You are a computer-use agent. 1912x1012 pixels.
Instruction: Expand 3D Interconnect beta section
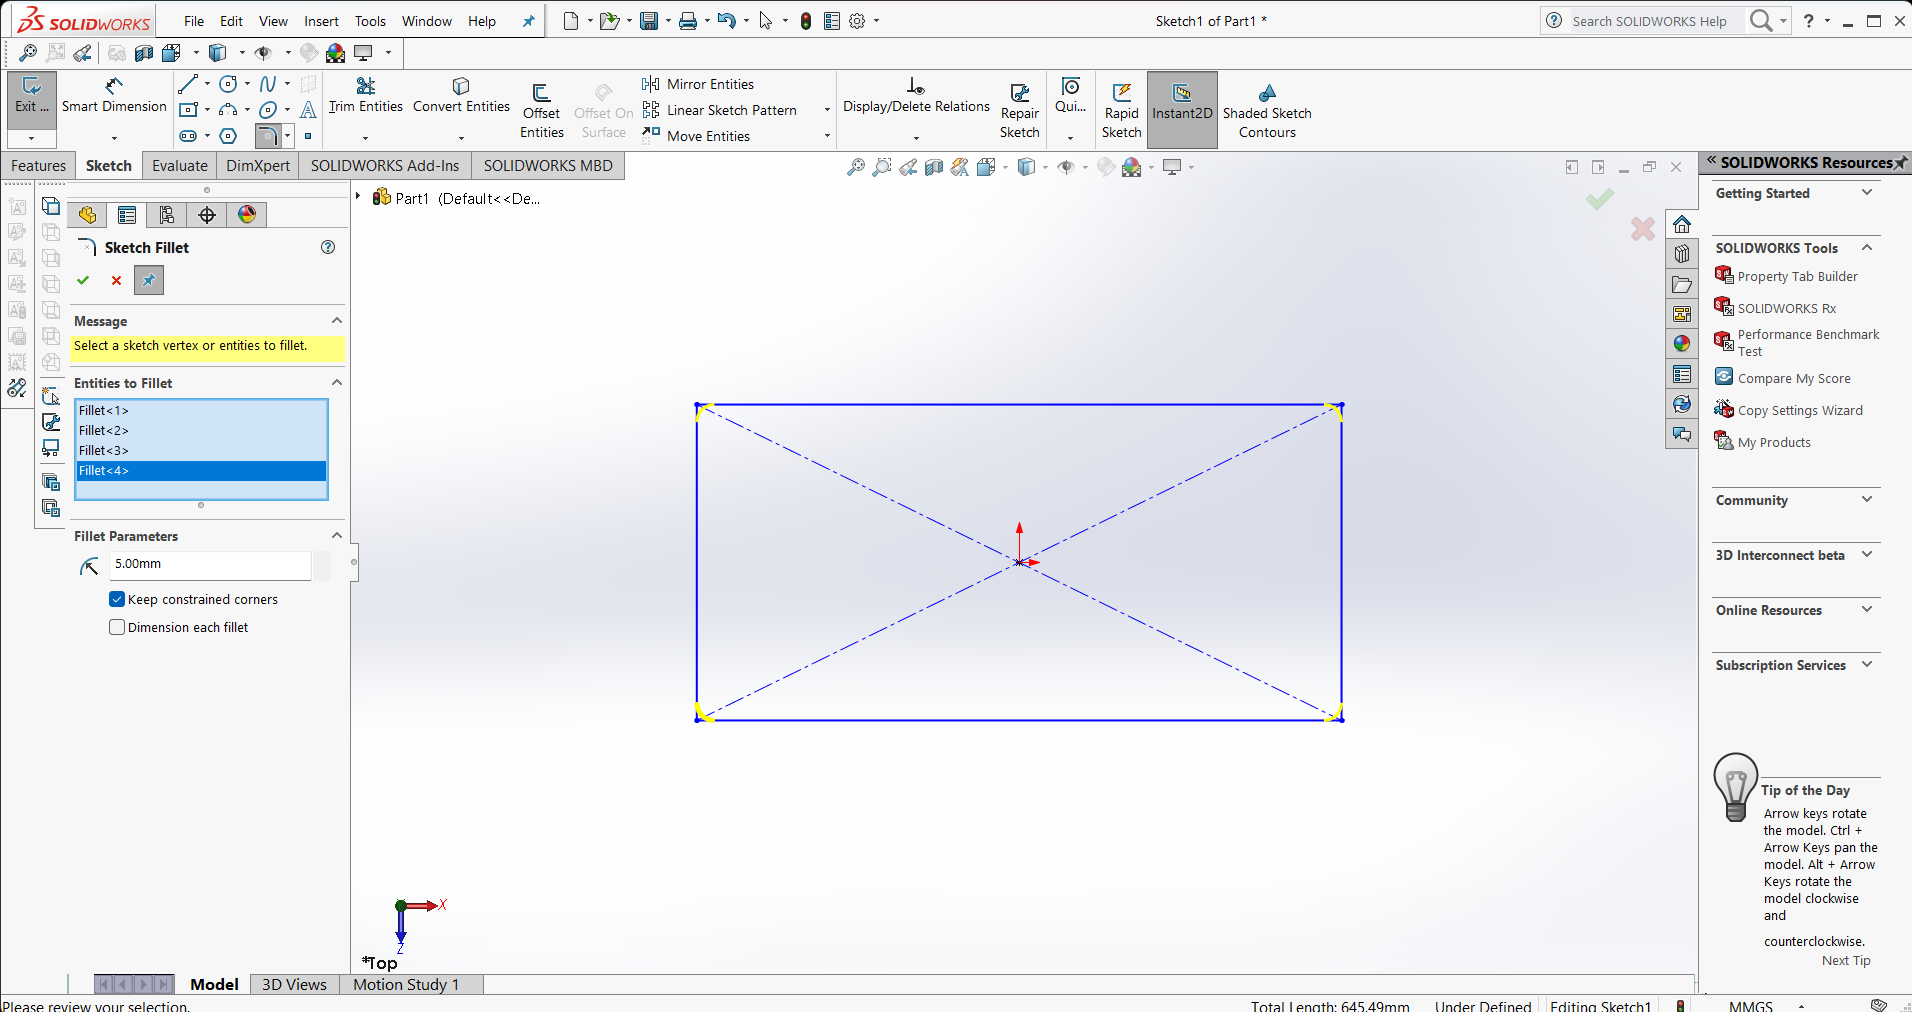(1867, 554)
